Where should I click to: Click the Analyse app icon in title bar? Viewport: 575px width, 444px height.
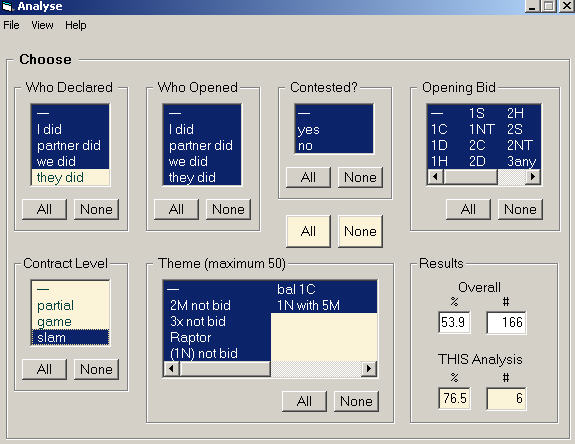click(x=7, y=6)
